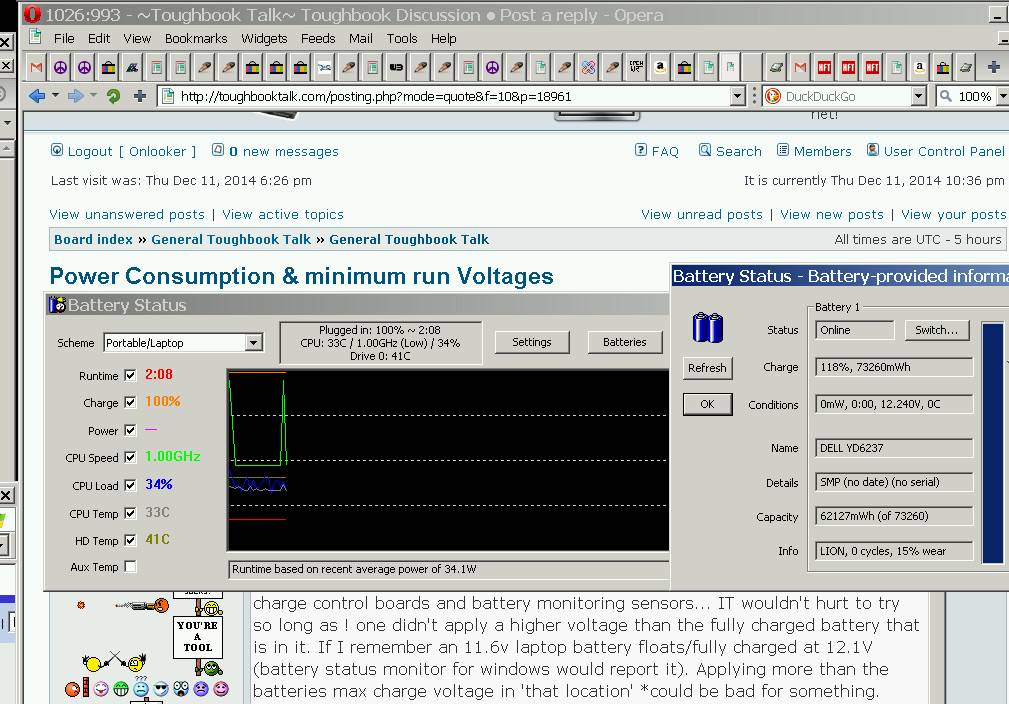
Task: Open the Feeds menu
Action: (318, 39)
